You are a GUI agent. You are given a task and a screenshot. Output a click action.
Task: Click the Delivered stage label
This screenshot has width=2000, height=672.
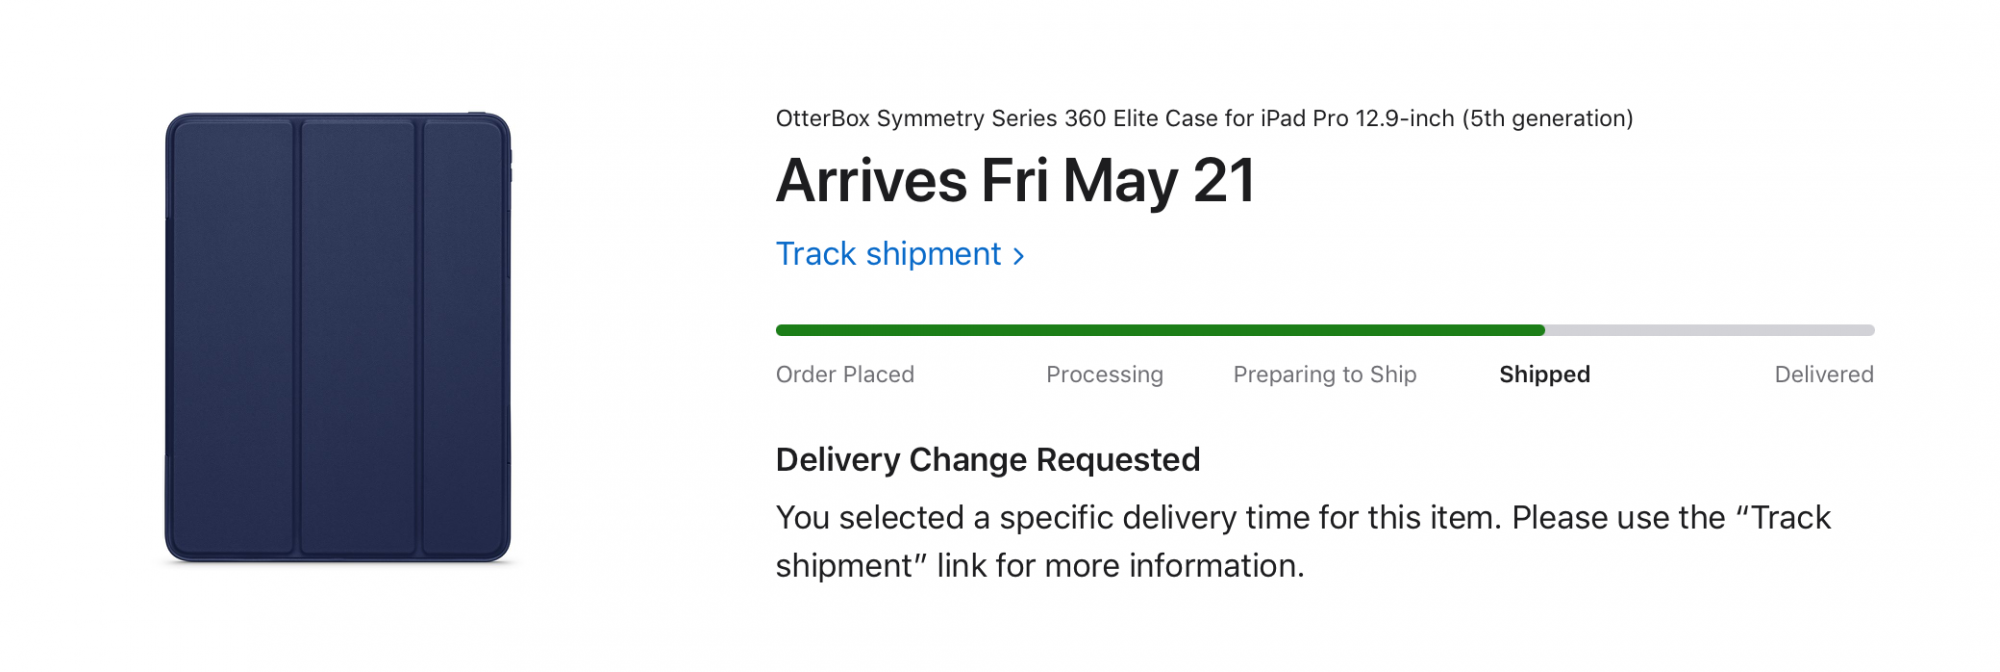coord(1823,374)
